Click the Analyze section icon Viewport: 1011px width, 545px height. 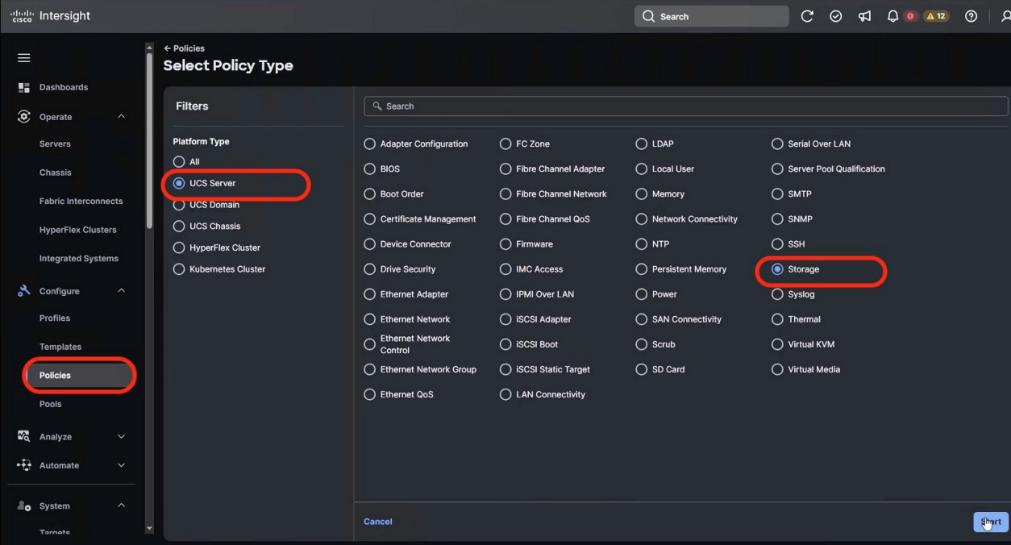[x=24, y=437]
